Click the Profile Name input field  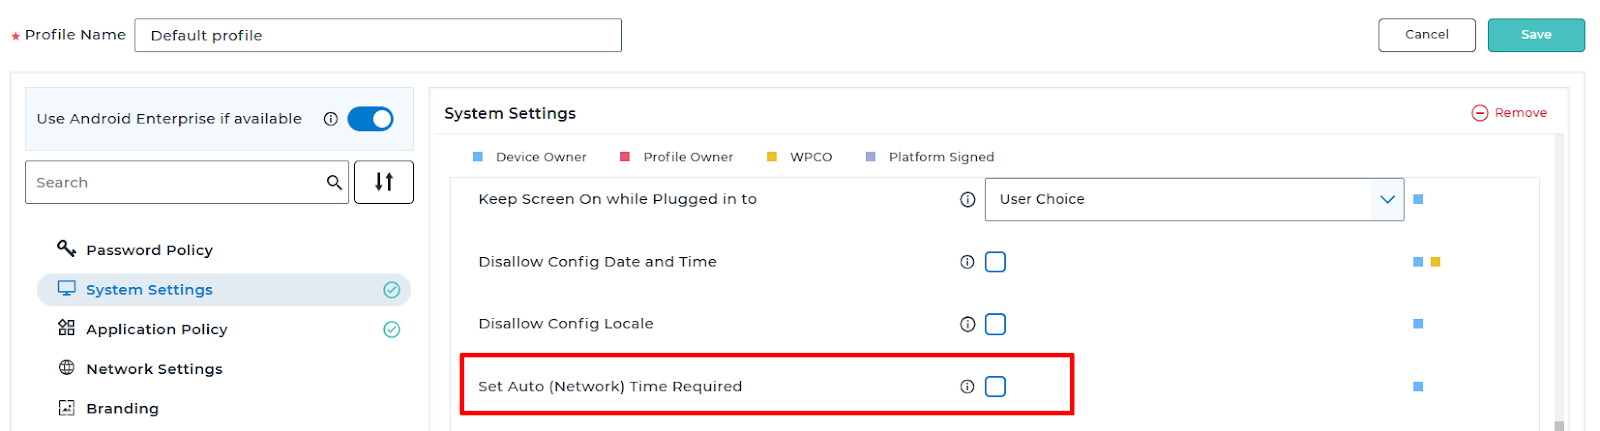378,35
